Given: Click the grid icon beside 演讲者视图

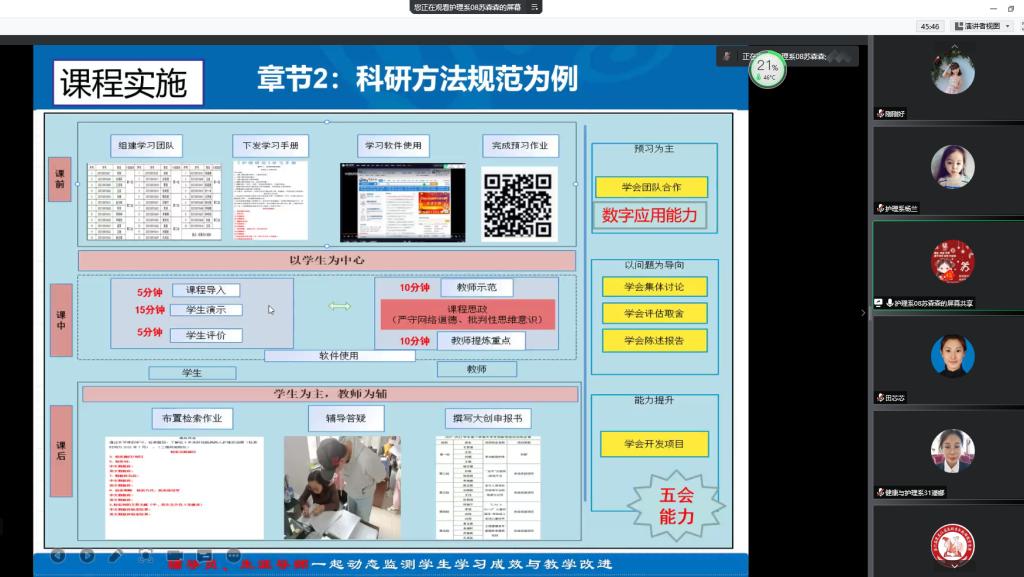Looking at the screenshot, I should 957,26.
